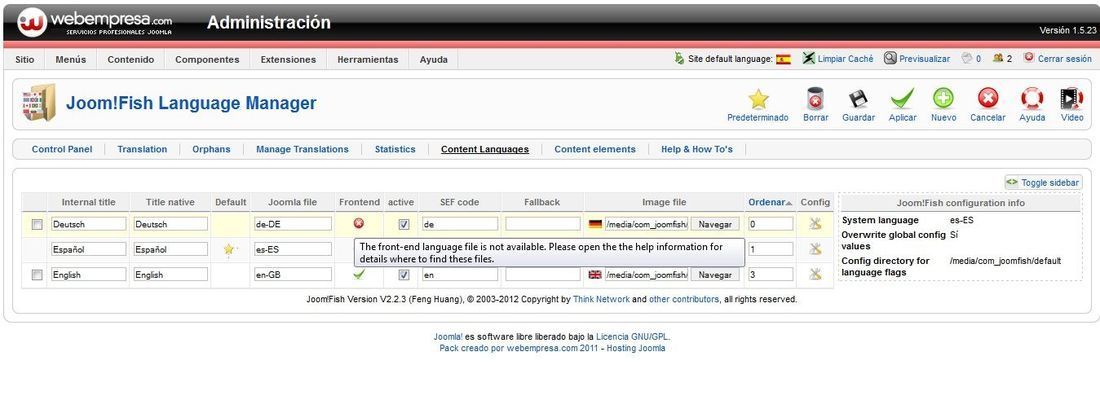Screen dimensions: 1100x409
Task: Select the Content Languages tab
Action: click(485, 149)
